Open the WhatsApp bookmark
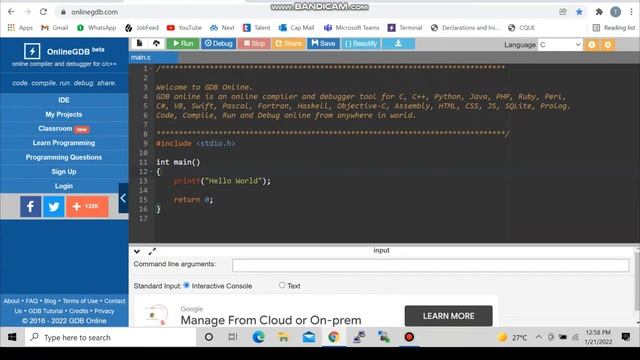 click(97, 28)
